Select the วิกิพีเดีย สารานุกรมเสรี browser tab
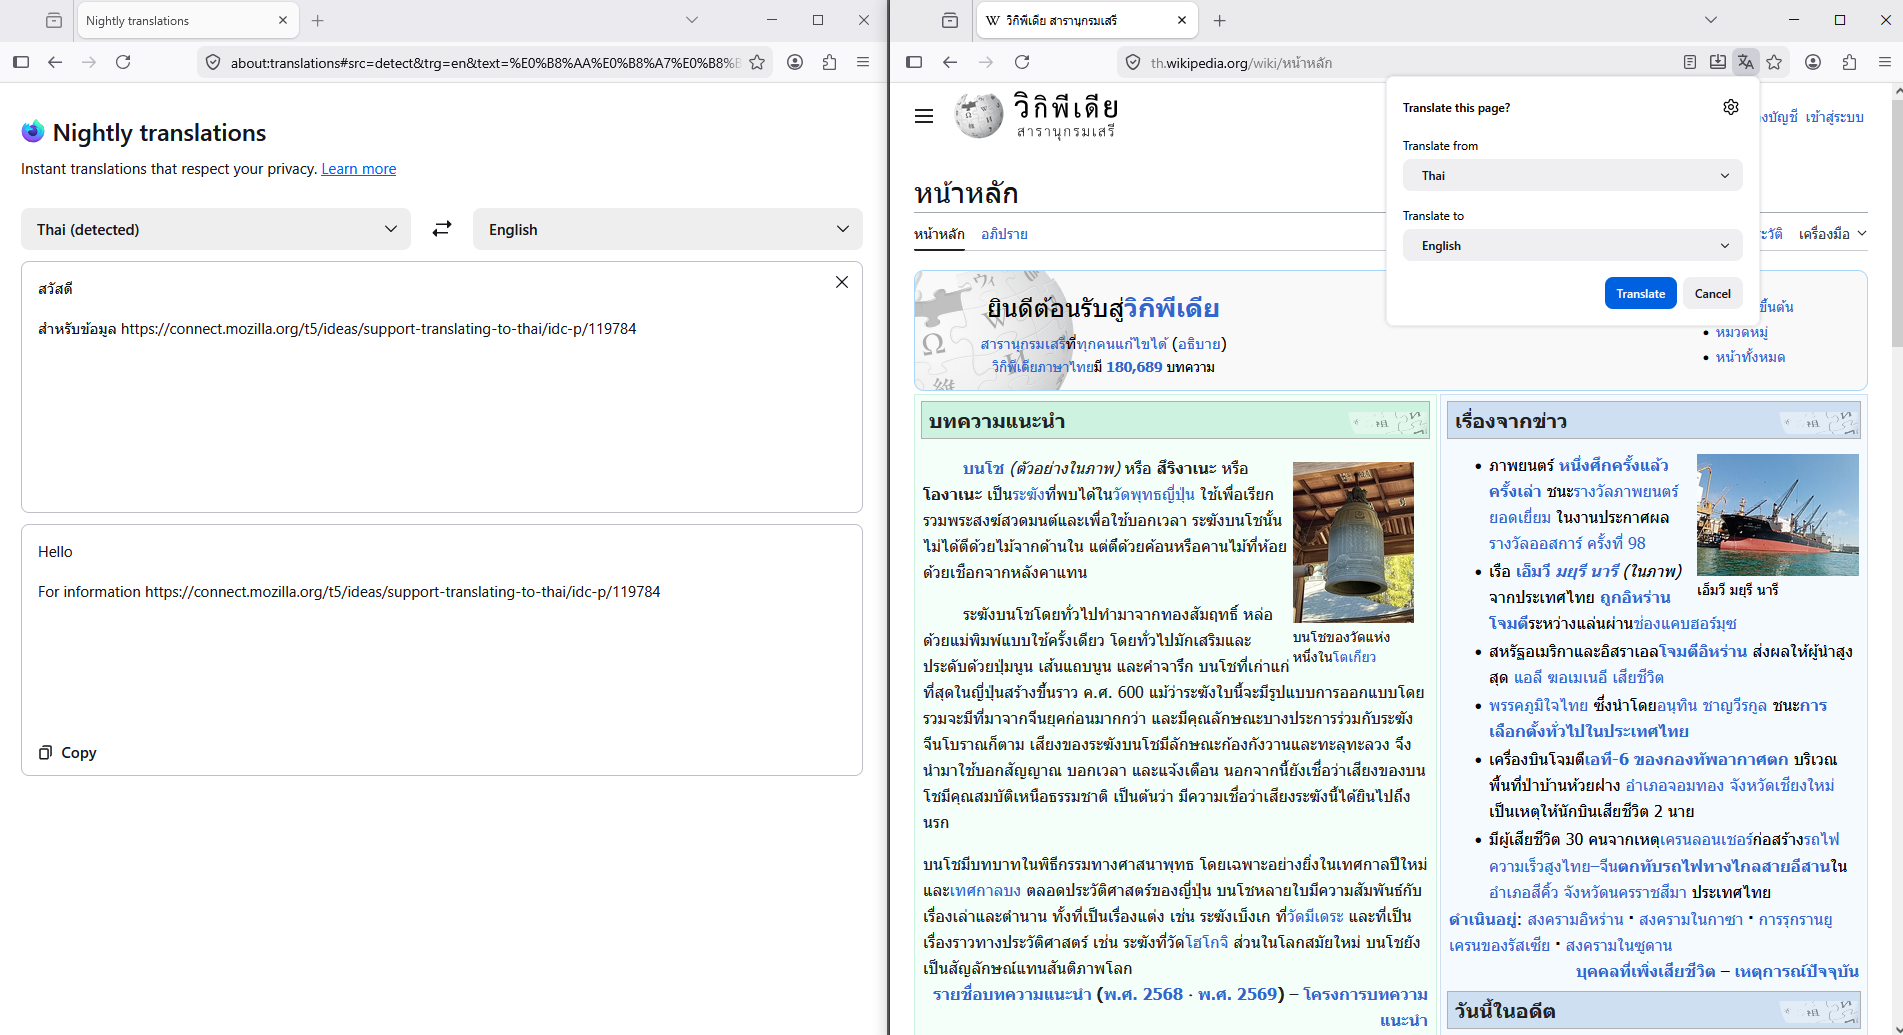Screen dimensions: 1903x1035 (x=1087, y=20)
